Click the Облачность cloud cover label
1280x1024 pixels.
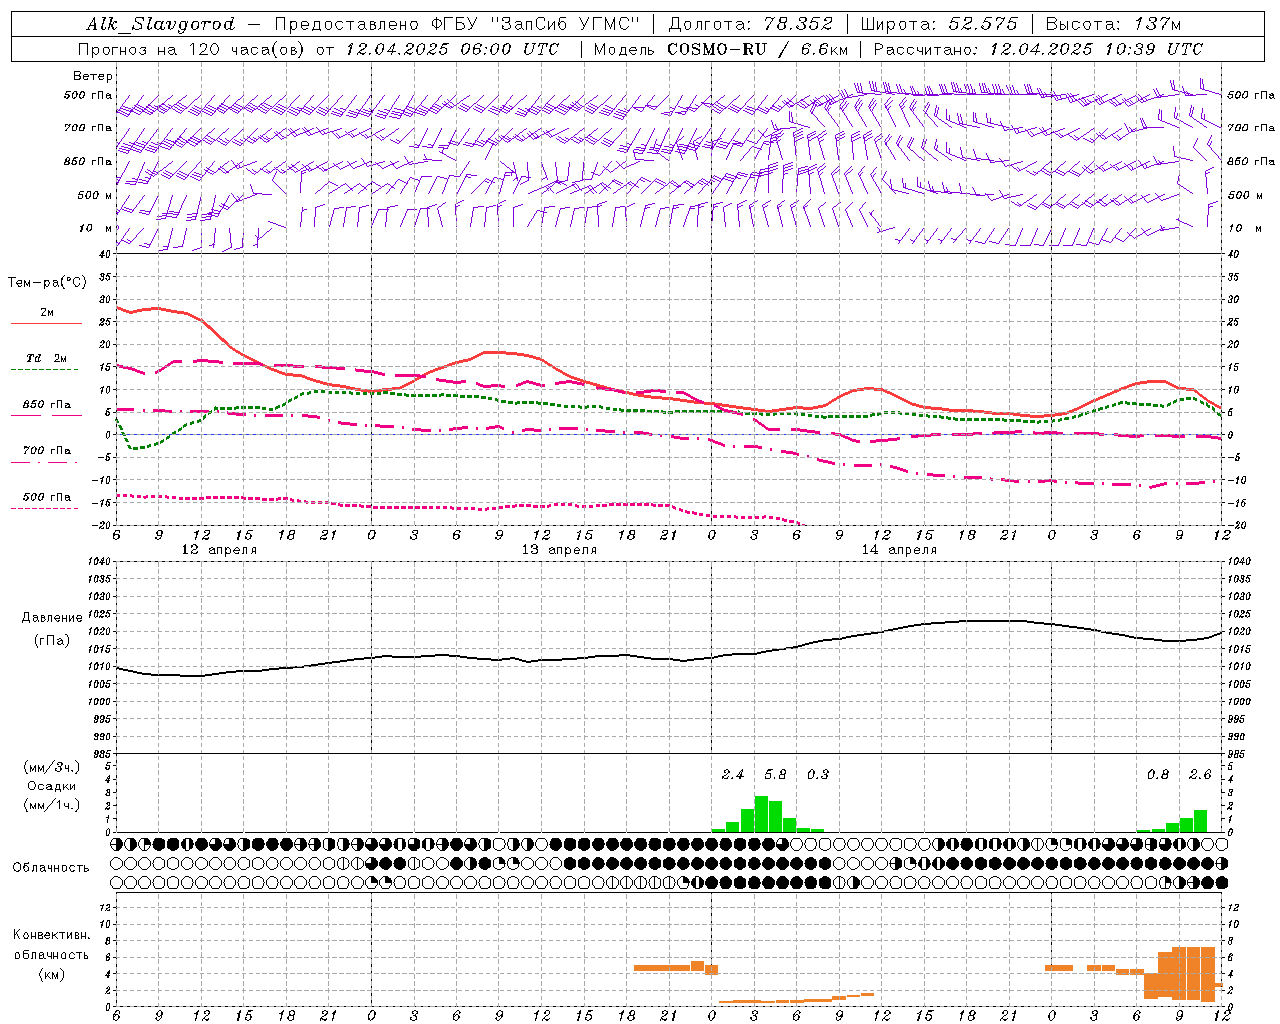(x=50, y=867)
